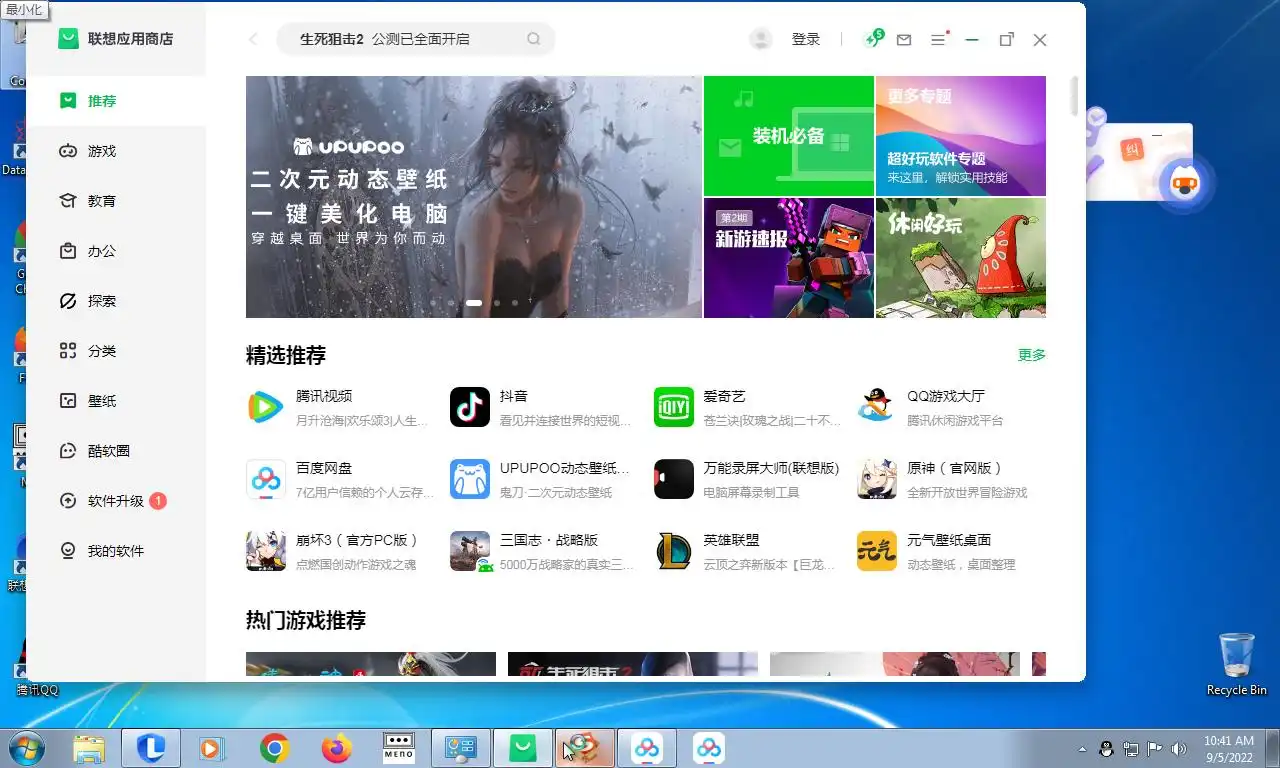
Task: Click the 万能录屏大师 app icon
Action: point(674,479)
